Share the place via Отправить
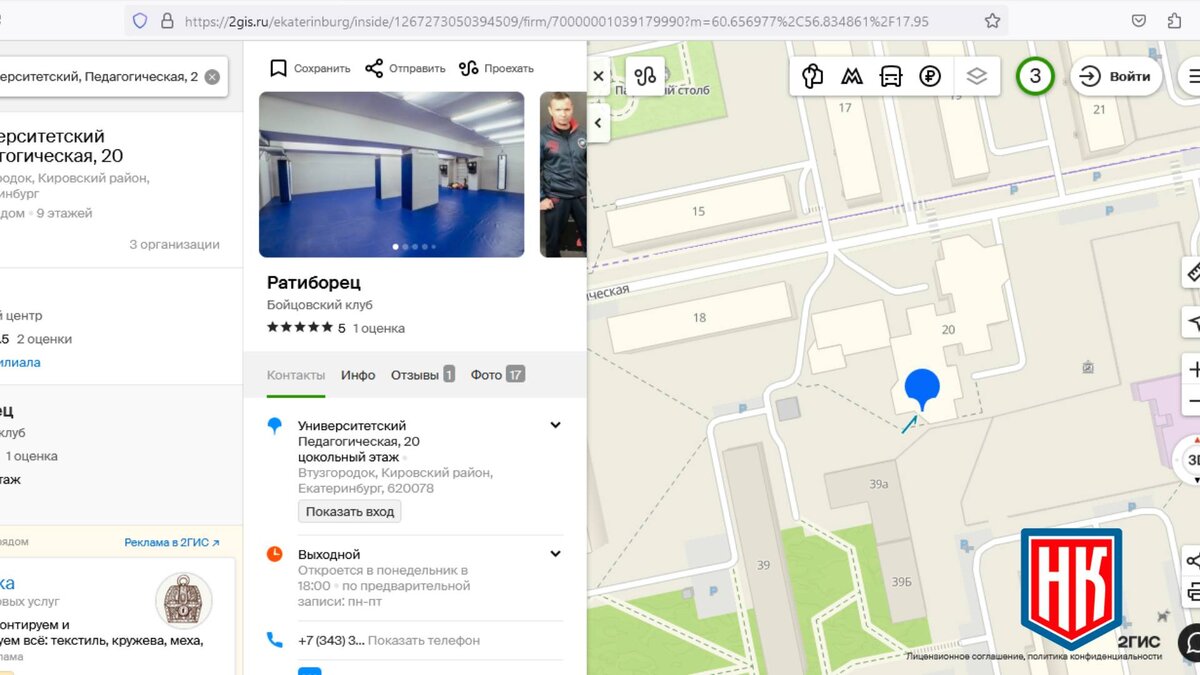The width and height of the screenshot is (1200, 675). tap(405, 68)
